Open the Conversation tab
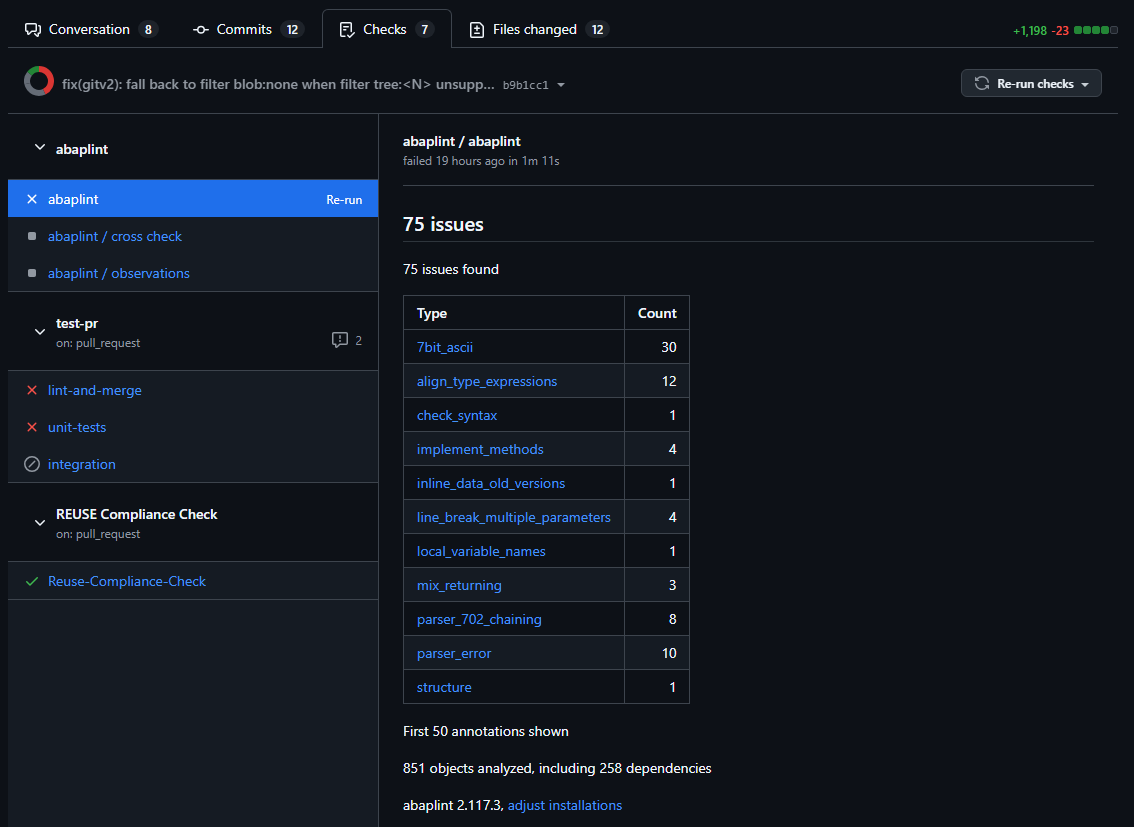Viewport: 1134px width, 827px height. [x=90, y=30]
